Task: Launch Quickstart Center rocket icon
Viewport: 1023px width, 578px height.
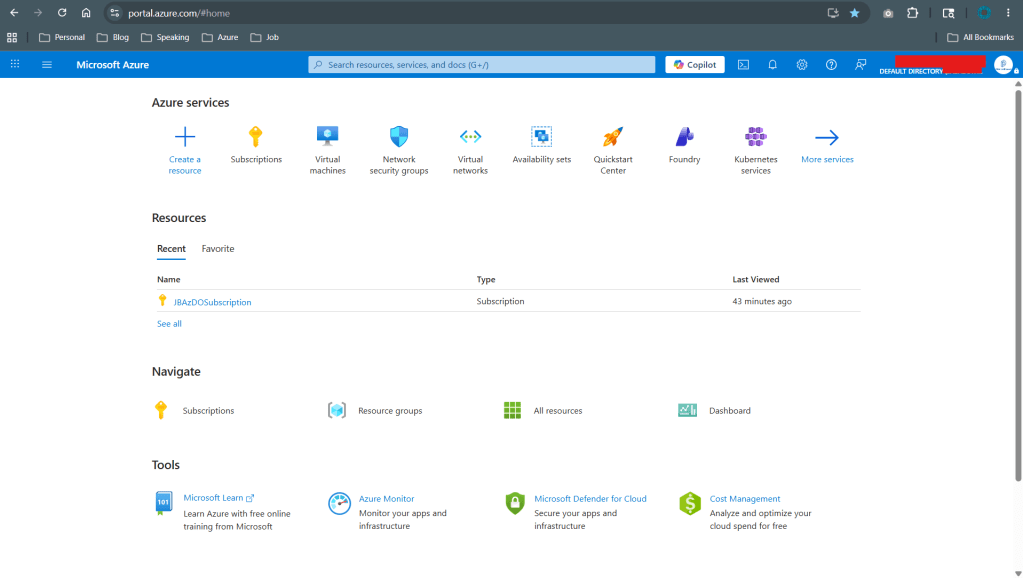Action: pyautogui.click(x=613, y=136)
